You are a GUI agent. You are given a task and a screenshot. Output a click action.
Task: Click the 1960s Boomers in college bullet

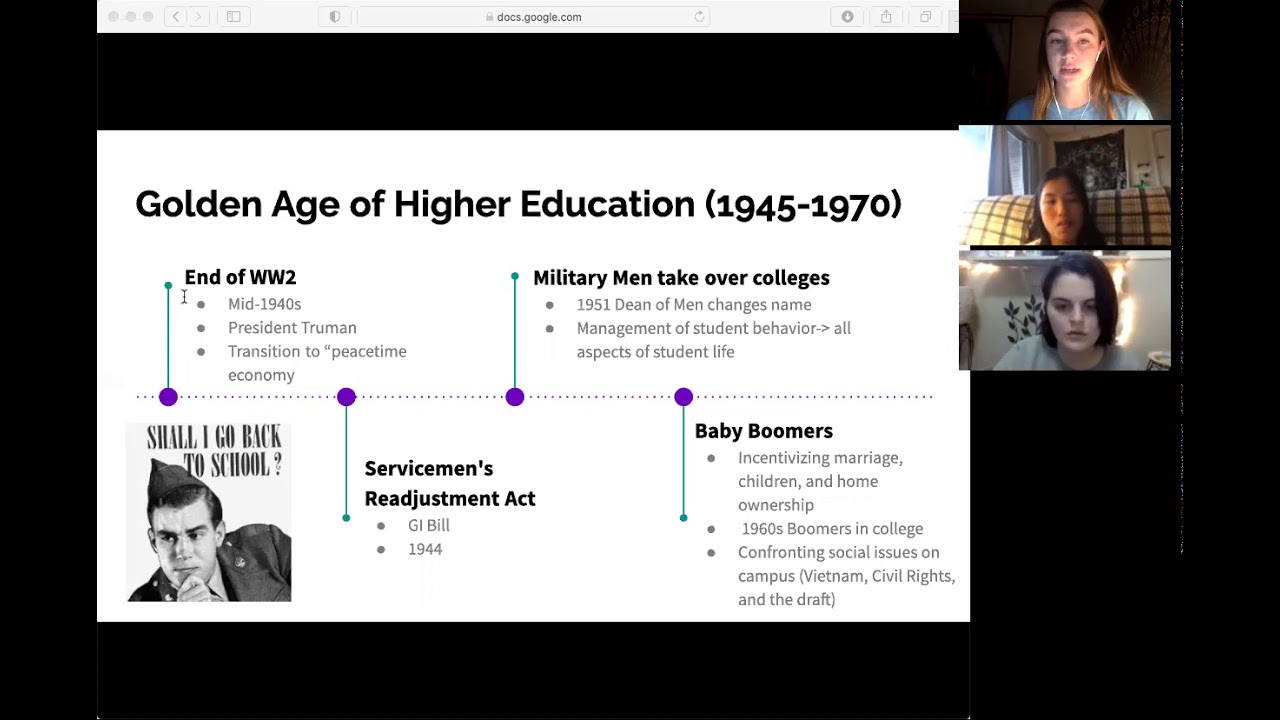point(832,529)
